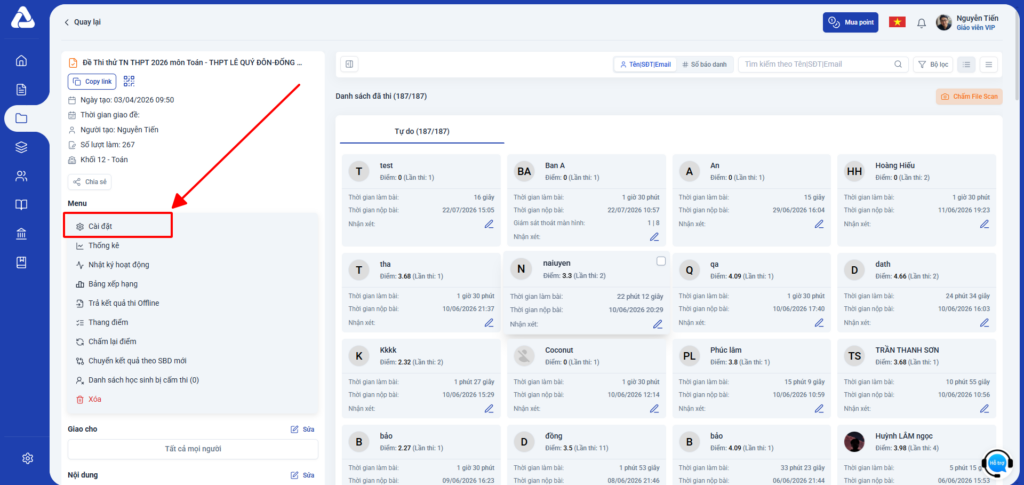Viewport: 1024px width, 485px height.
Task: Open the open-book icon in sidebar
Action: click(22, 205)
